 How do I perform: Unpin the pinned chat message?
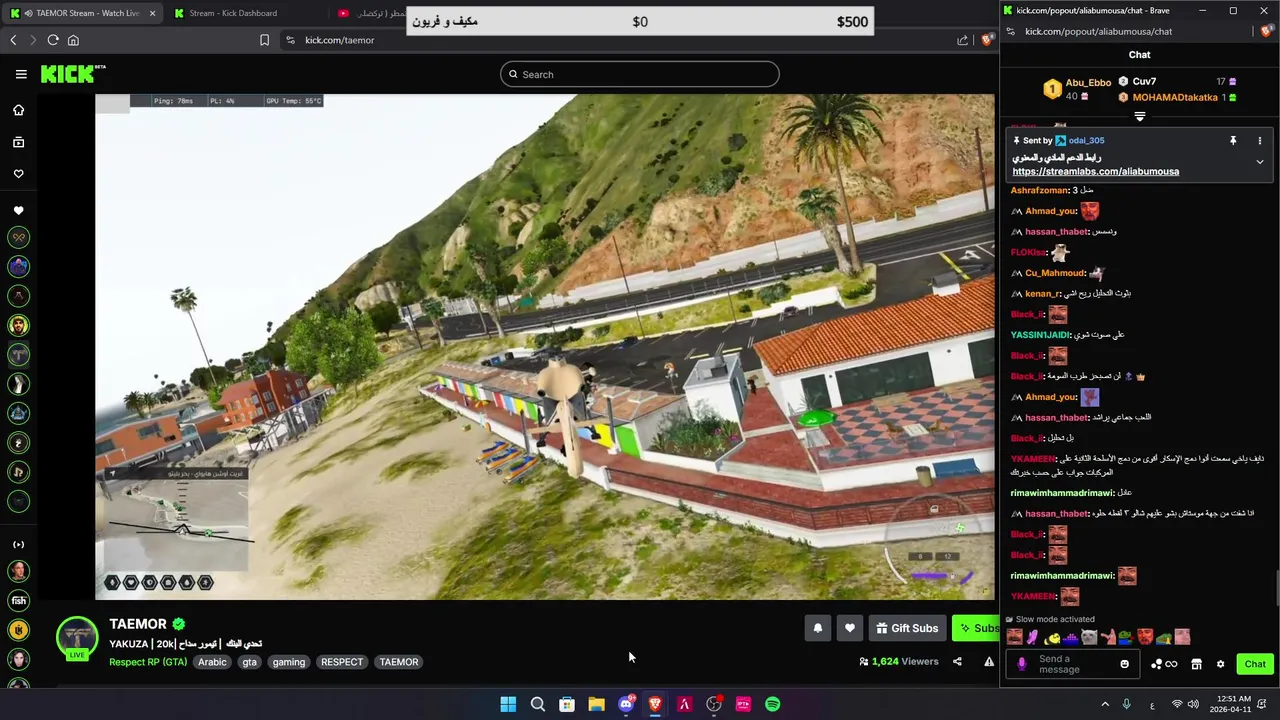[x=1233, y=141]
